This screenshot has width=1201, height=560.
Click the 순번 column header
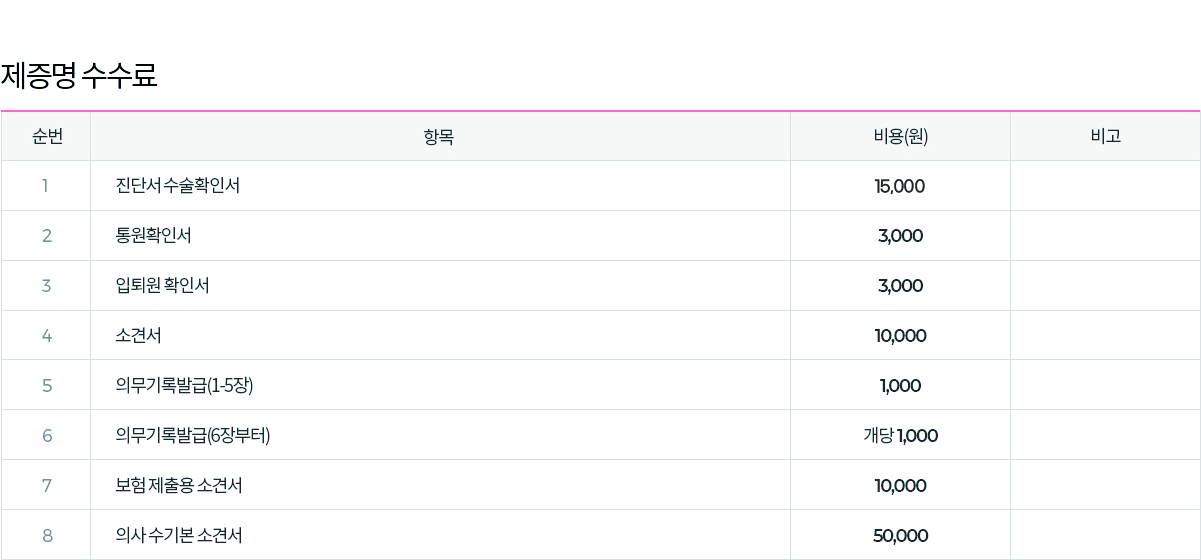(47, 137)
